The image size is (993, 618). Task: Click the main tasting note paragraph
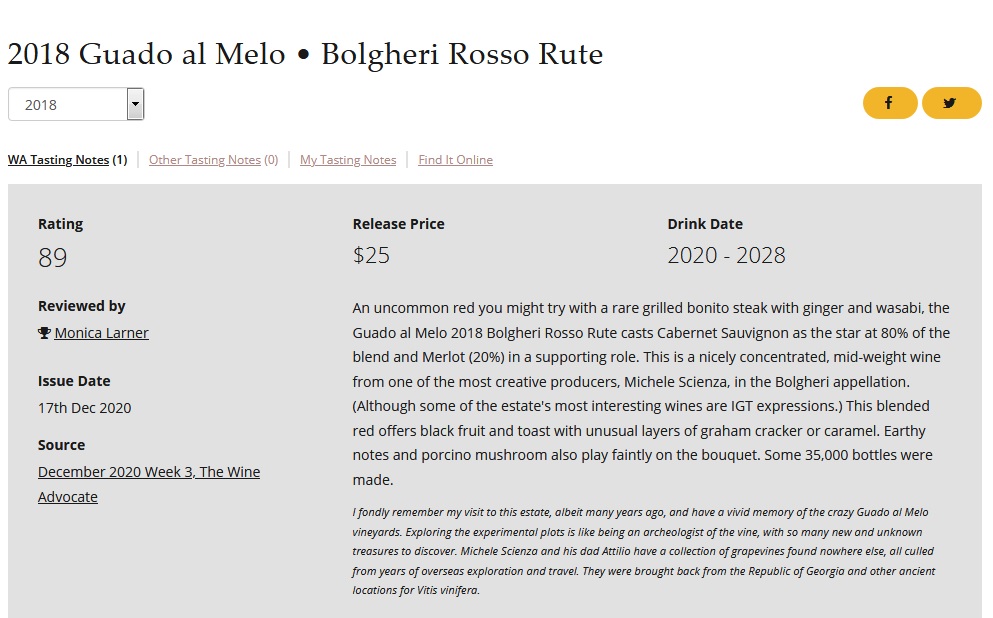coord(651,394)
